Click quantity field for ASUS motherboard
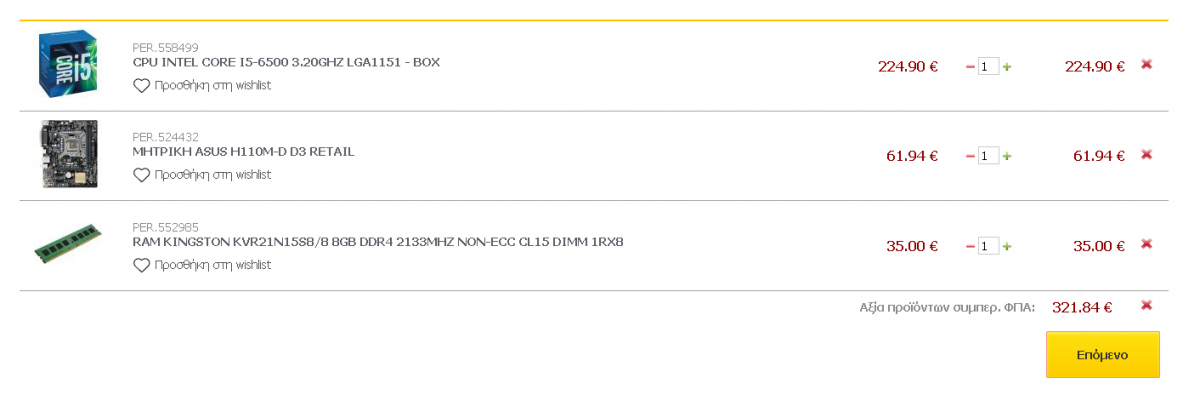 click(988, 156)
